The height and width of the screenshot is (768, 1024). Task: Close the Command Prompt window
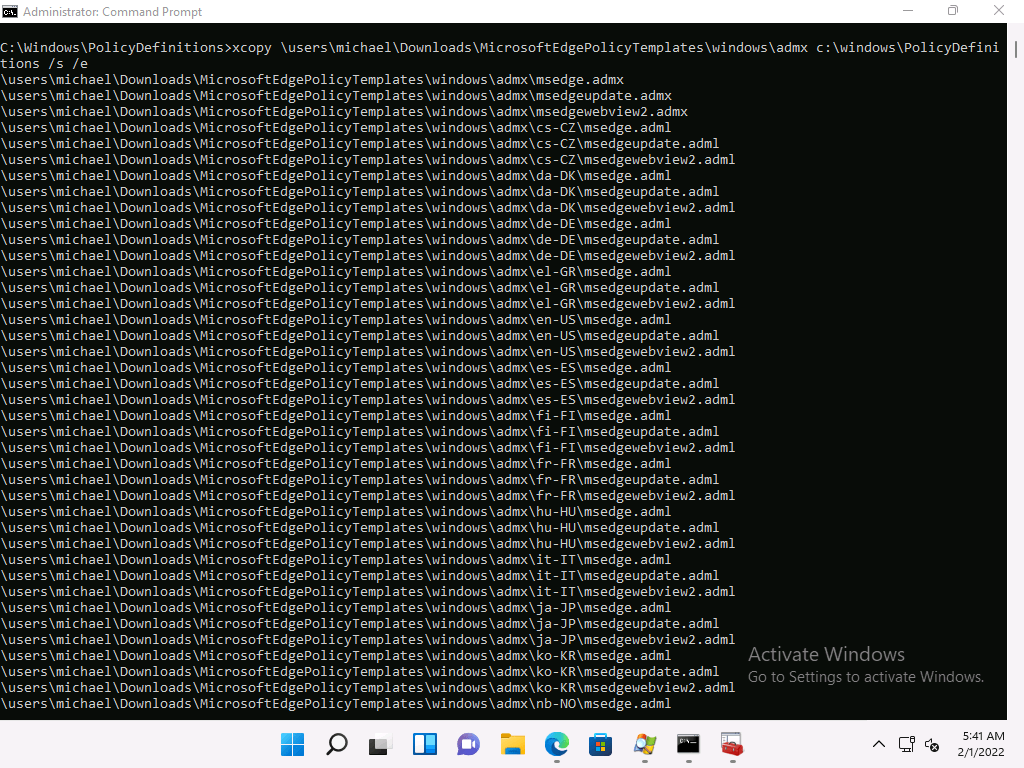tap(1000, 11)
